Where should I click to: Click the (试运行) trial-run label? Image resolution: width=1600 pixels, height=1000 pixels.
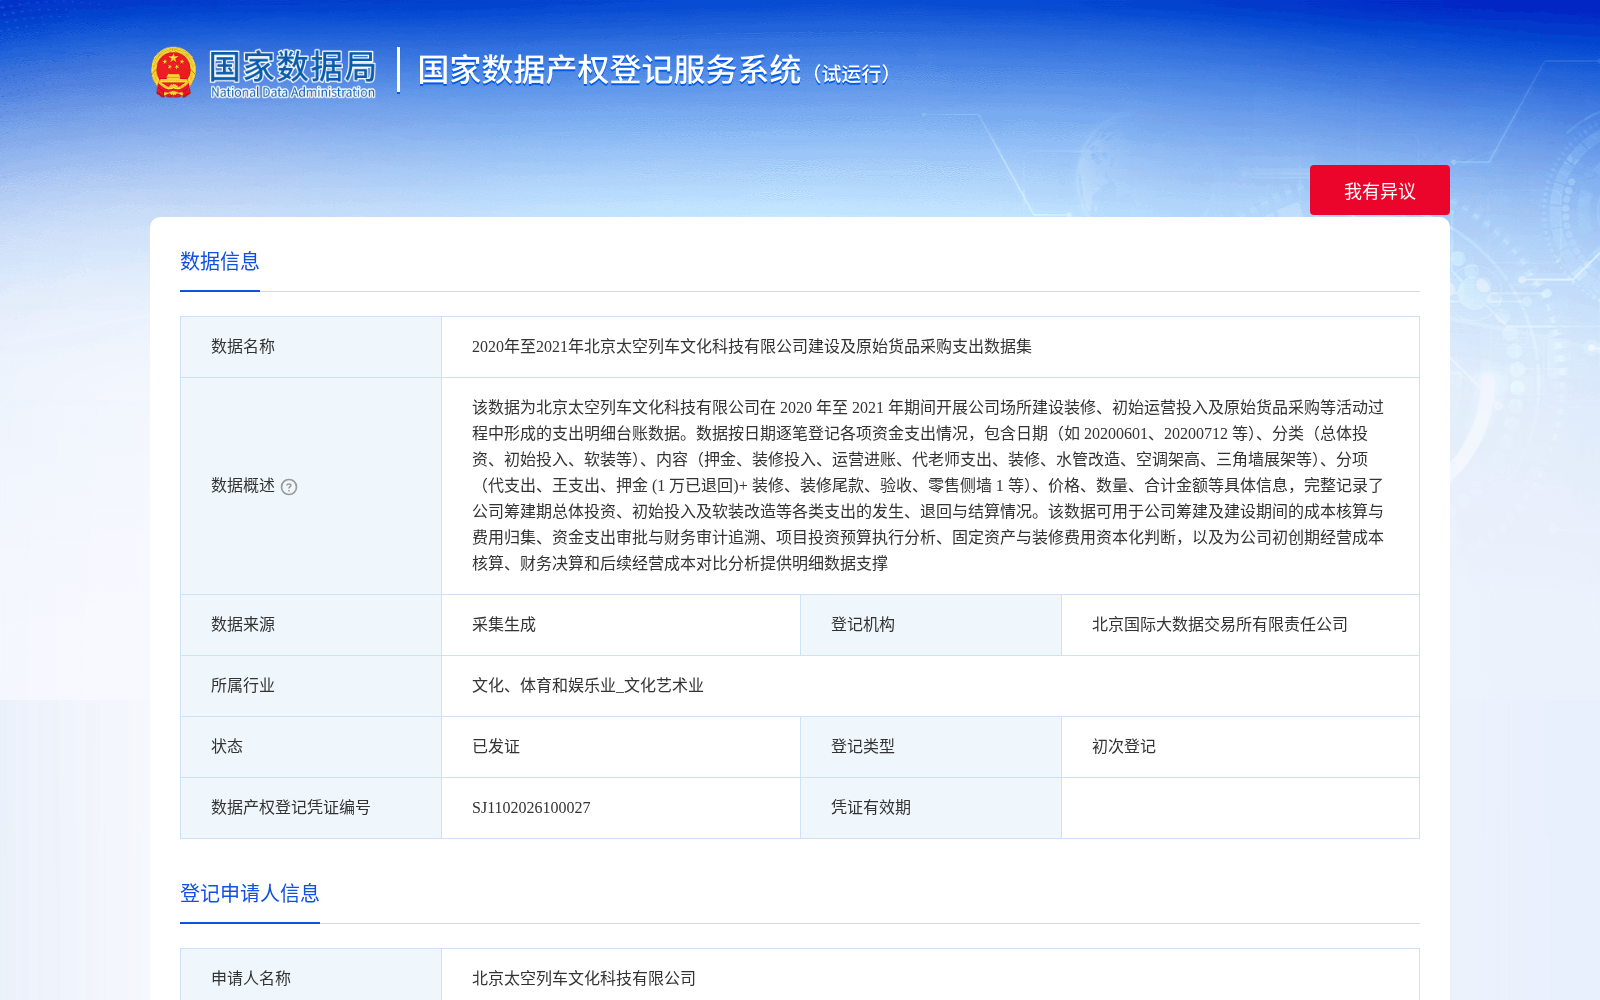click(x=852, y=74)
